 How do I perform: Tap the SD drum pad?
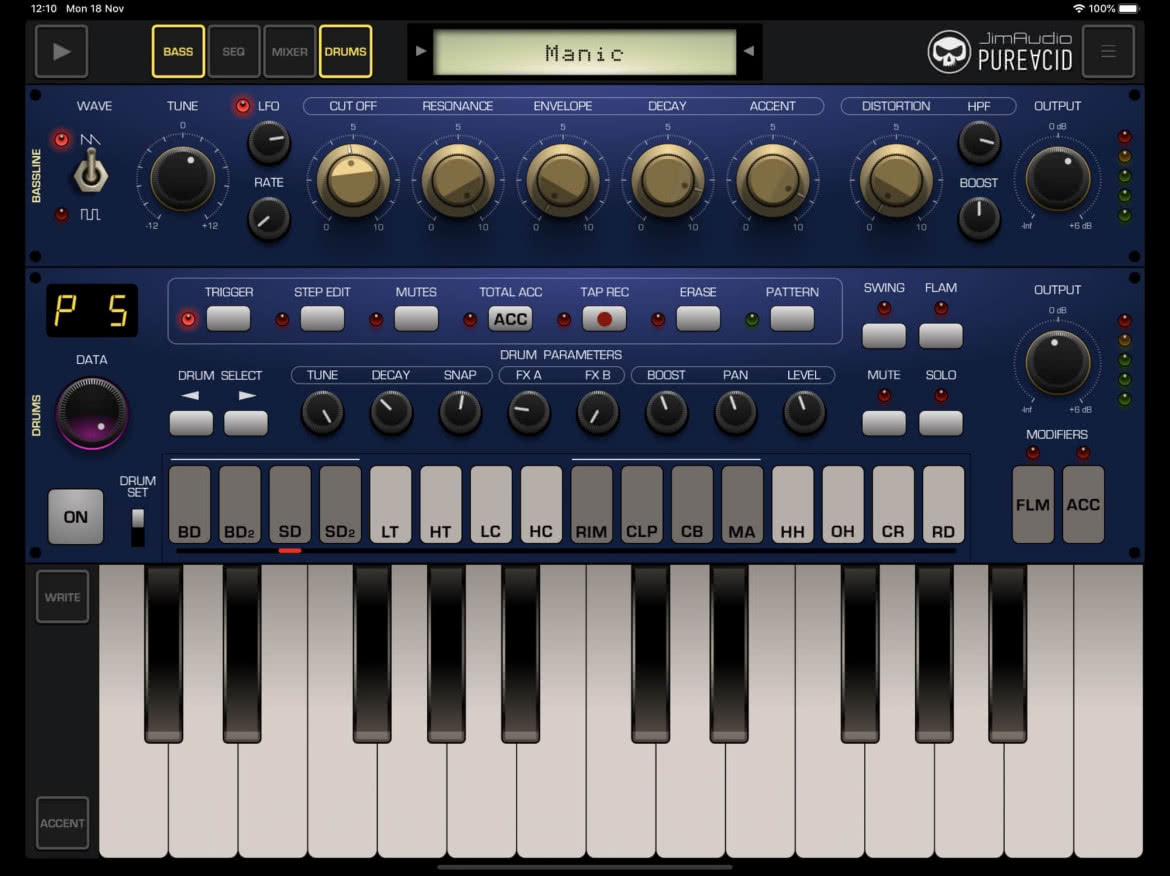pos(290,504)
